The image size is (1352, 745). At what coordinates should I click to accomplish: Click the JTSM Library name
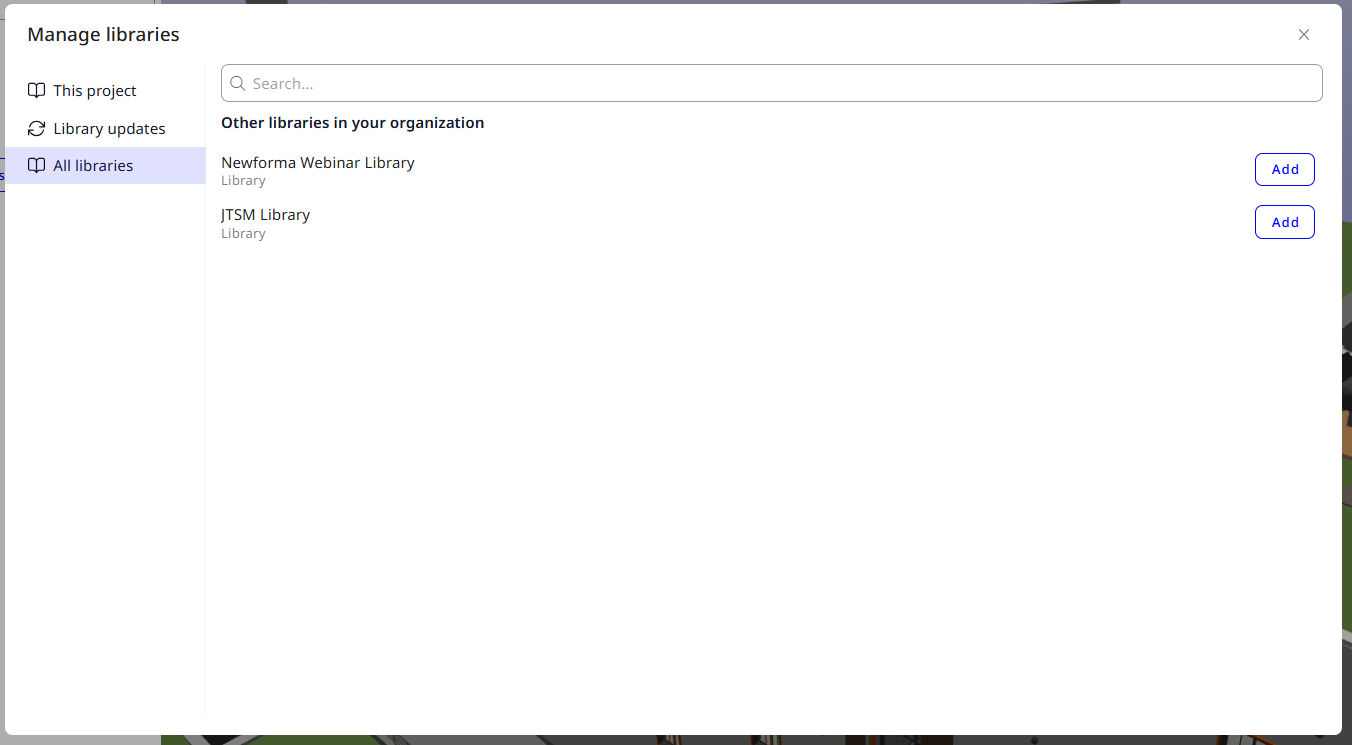pos(266,215)
